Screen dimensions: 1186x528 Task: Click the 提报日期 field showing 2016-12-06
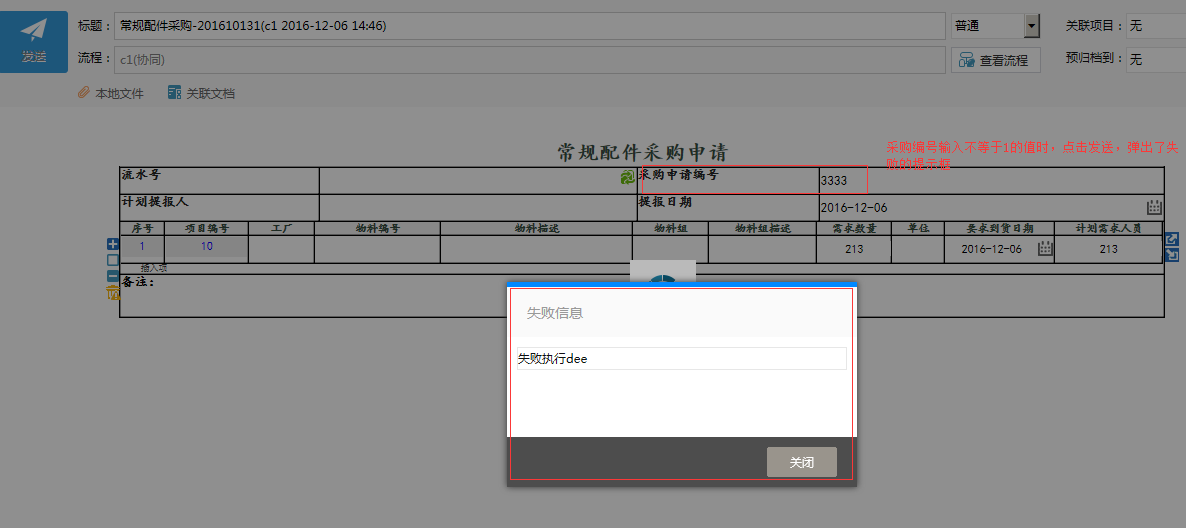click(982, 207)
